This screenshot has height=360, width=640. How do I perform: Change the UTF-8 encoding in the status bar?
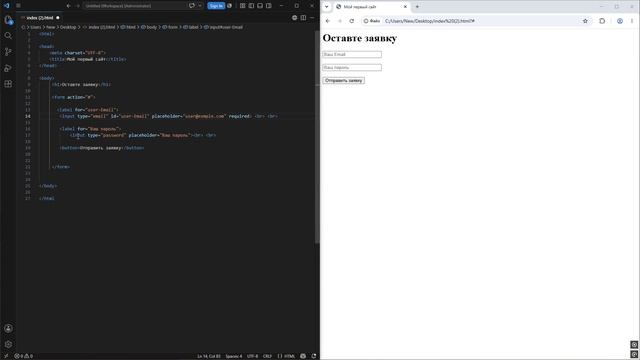pos(252,356)
